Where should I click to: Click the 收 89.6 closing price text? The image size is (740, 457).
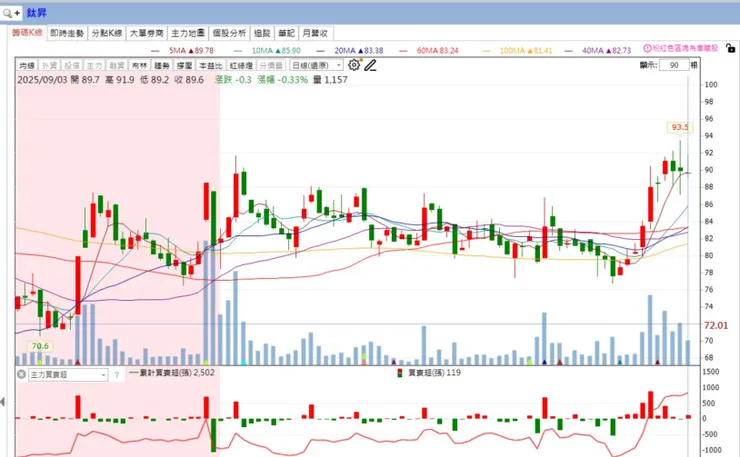189,80
